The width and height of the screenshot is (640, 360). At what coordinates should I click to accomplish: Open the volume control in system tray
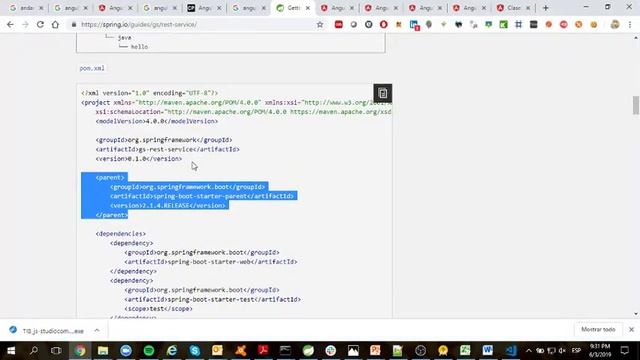coord(562,351)
